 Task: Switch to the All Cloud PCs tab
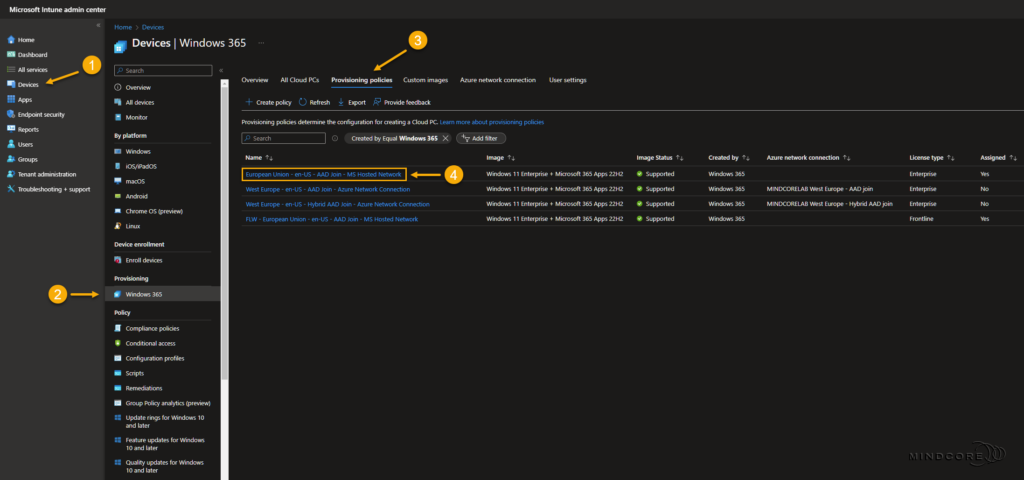(x=300, y=80)
